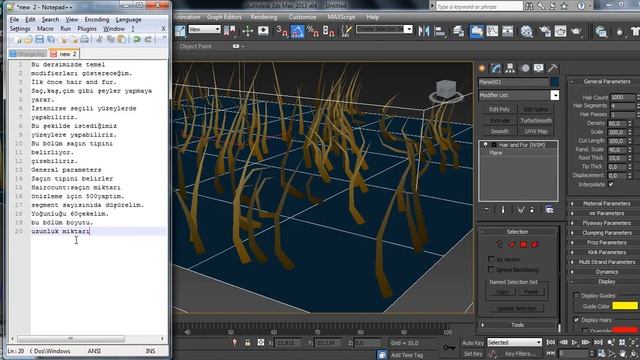Toggle the Graphite ribbon icon
The width and height of the screenshot is (640, 360).
[476, 31]
